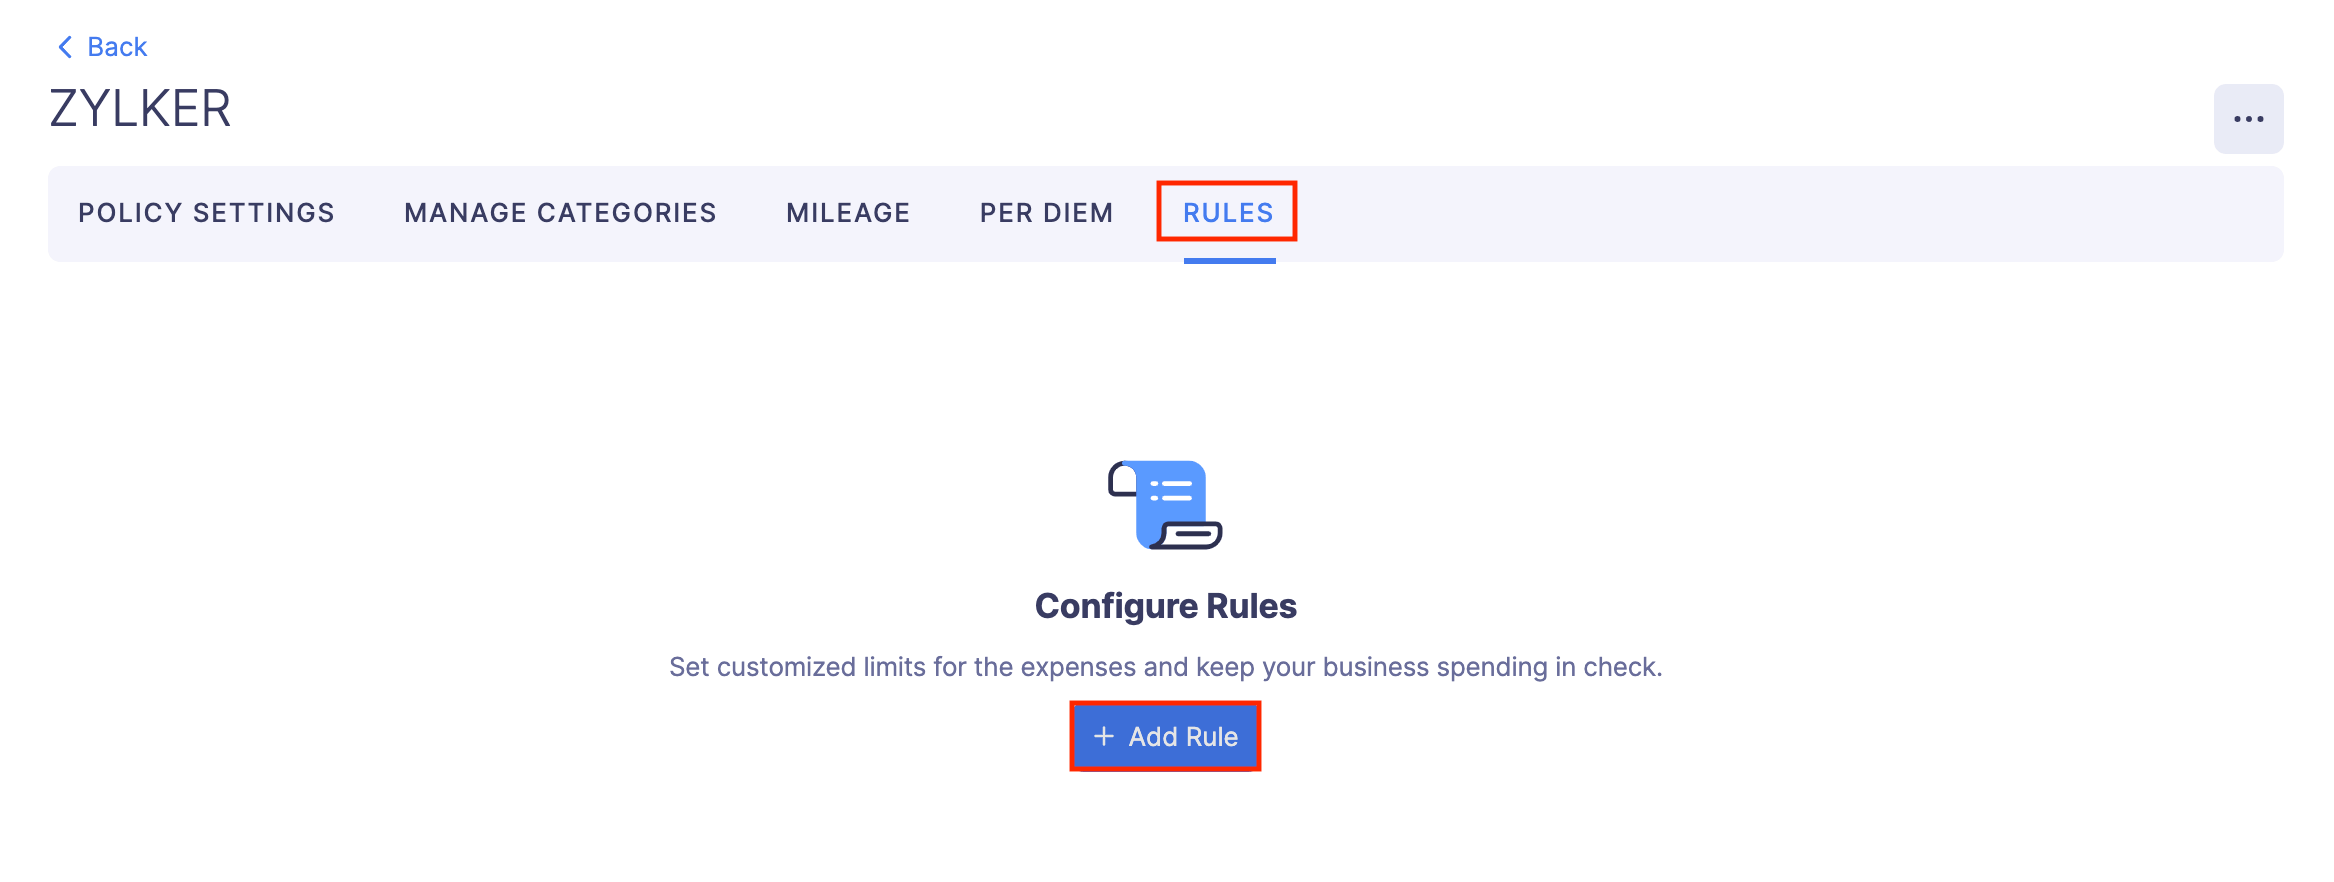Click the spending limits description text

point(1165,666)
